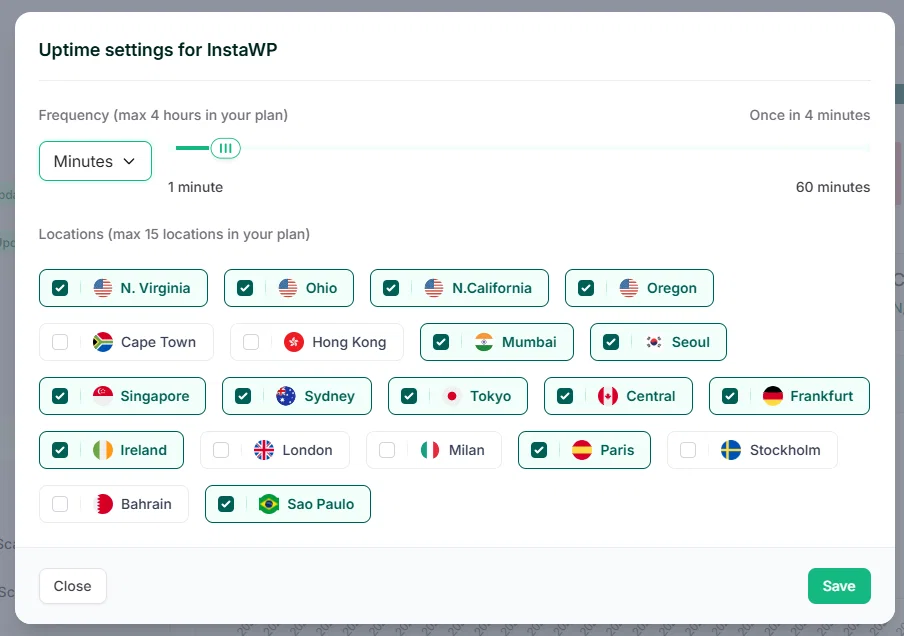Screen dimensions: 904x636
Task: Enable the London location checkbox
Action: pos(221,450)
